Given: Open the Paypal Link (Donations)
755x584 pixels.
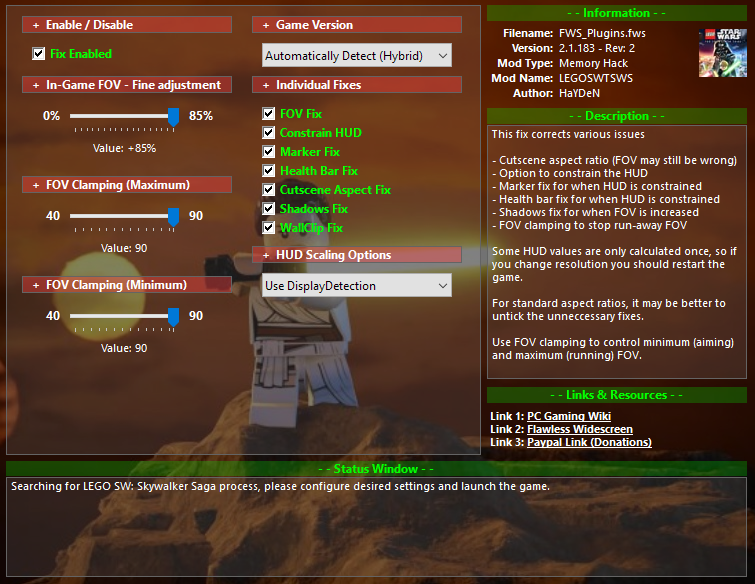Looking at the screenshot, I should (x=589, y=442).
